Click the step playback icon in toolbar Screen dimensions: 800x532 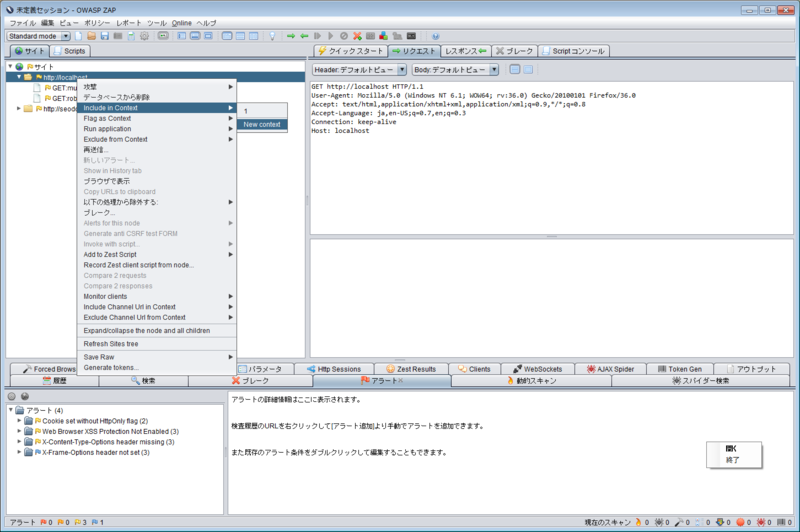point(317,36)
